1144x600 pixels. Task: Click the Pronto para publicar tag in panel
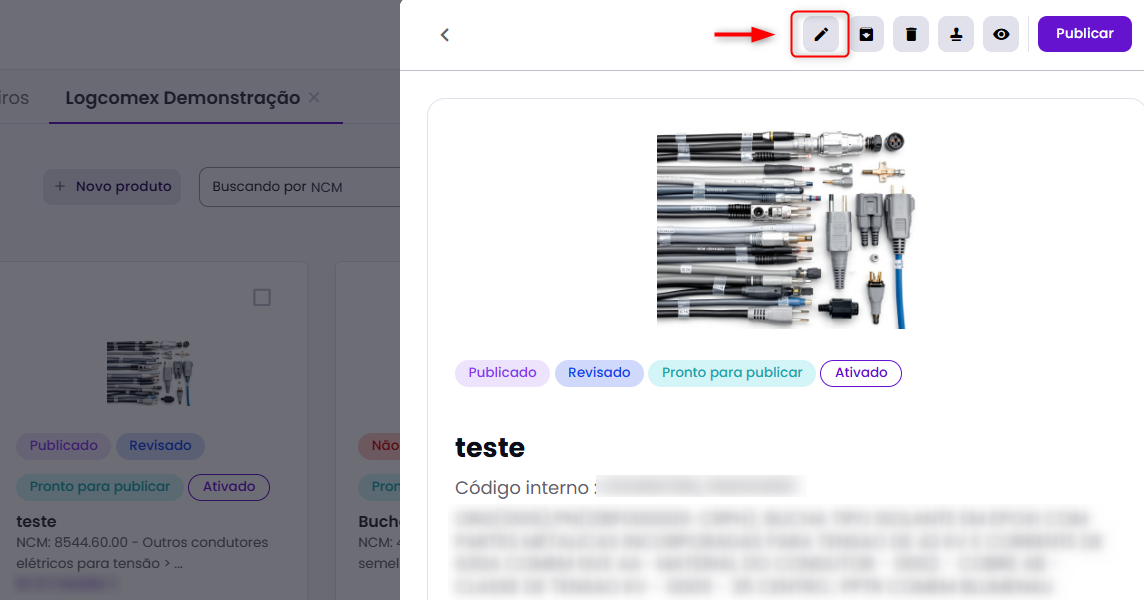pos(732,373)
